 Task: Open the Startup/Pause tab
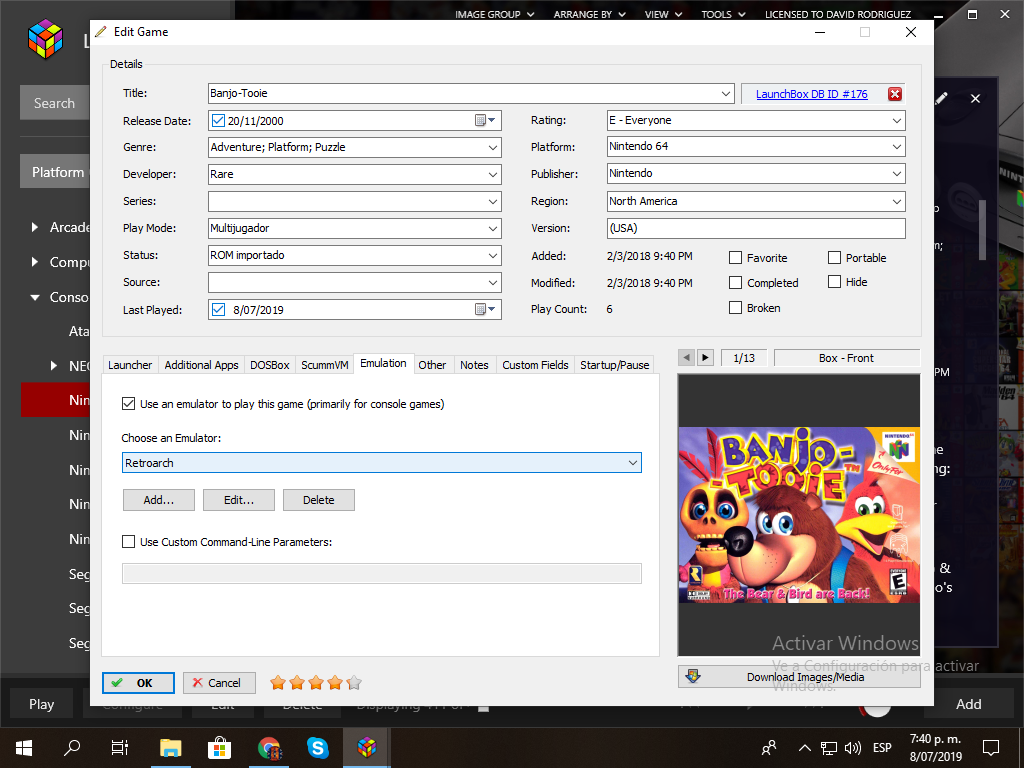[615, 364]
